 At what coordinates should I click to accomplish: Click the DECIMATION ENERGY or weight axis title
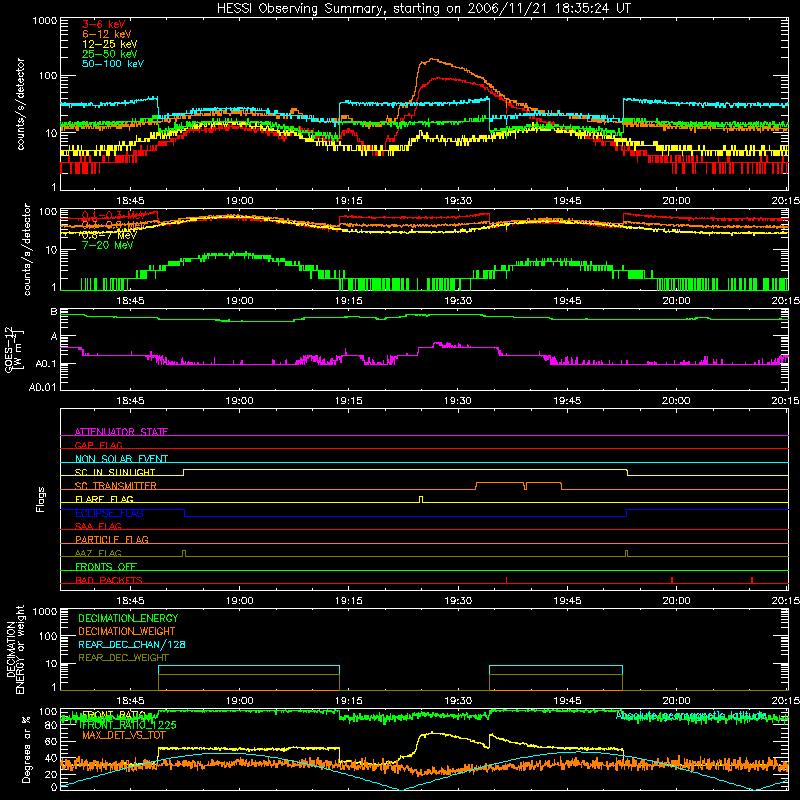coord(15,649)
